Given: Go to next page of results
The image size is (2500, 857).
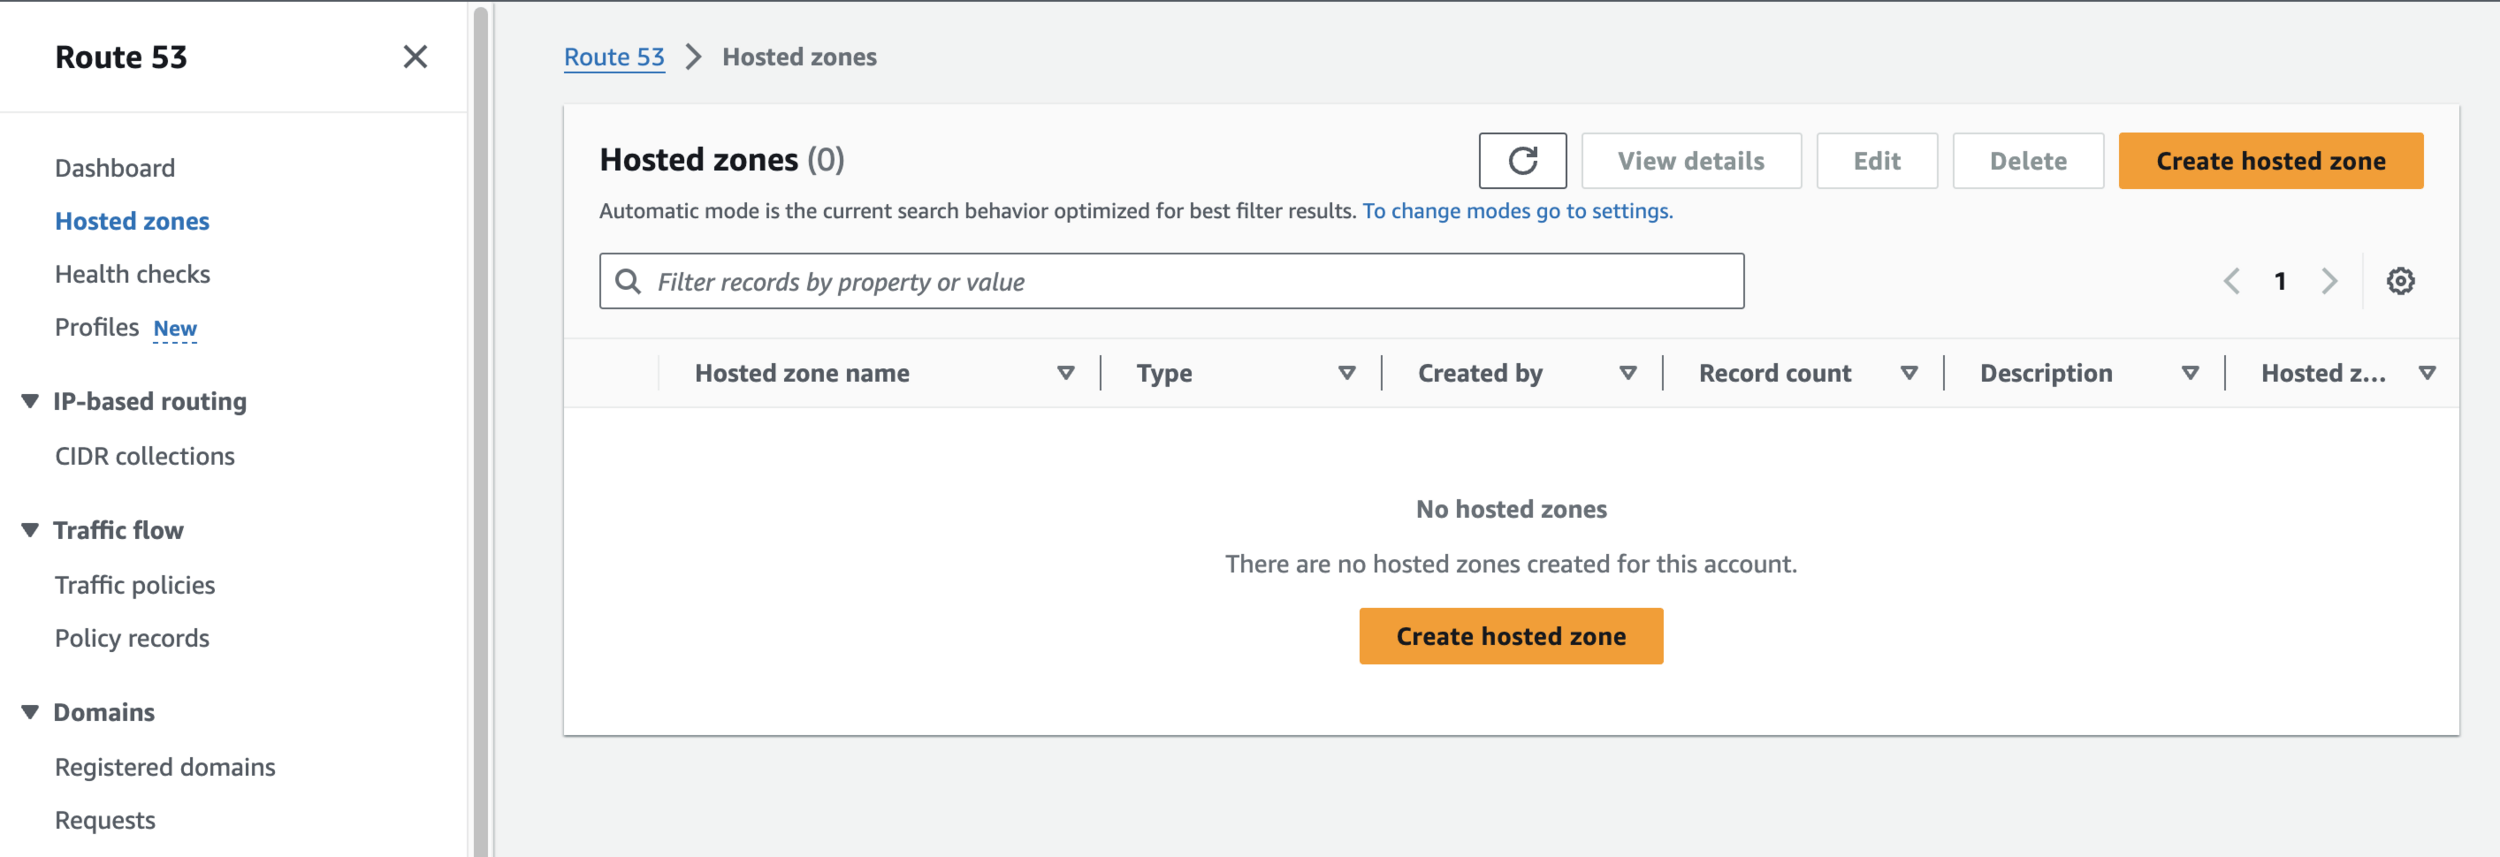Looking at the screenshot, I should (x=2329, y=281).
